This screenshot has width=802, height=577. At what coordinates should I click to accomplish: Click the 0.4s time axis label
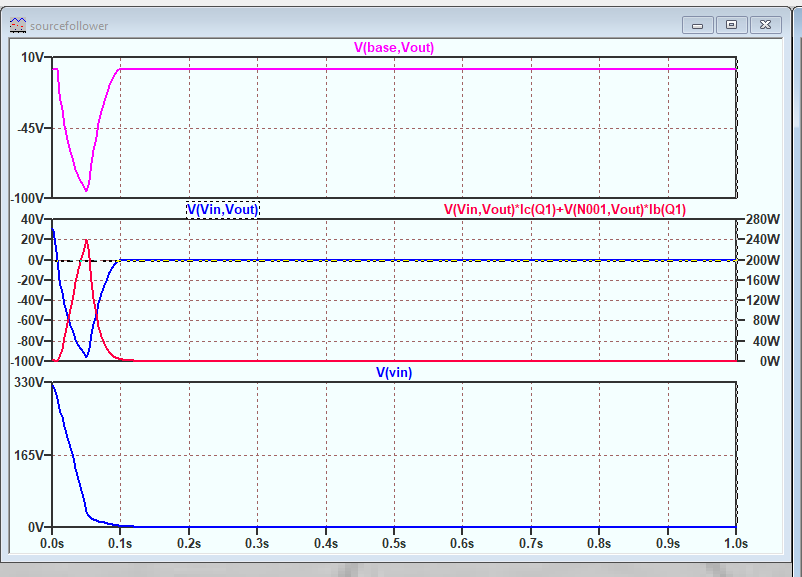pyautogui.click(x=326, y=544)
